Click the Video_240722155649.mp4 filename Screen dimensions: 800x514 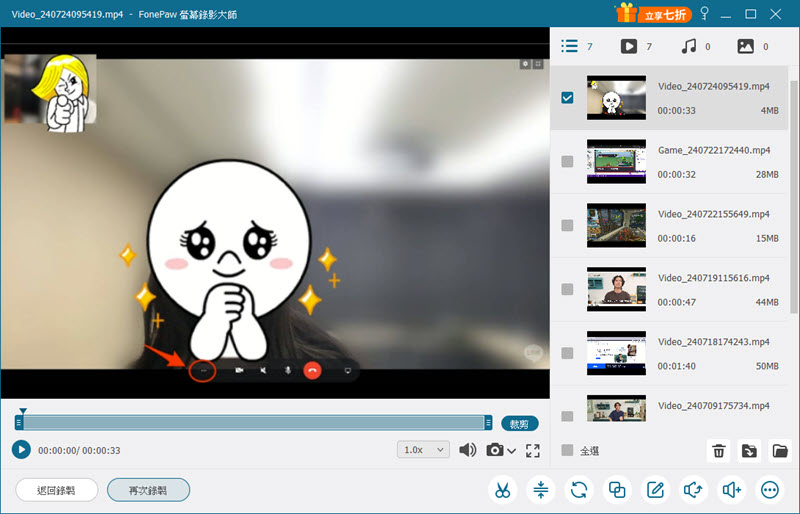[x=713, y=214]
